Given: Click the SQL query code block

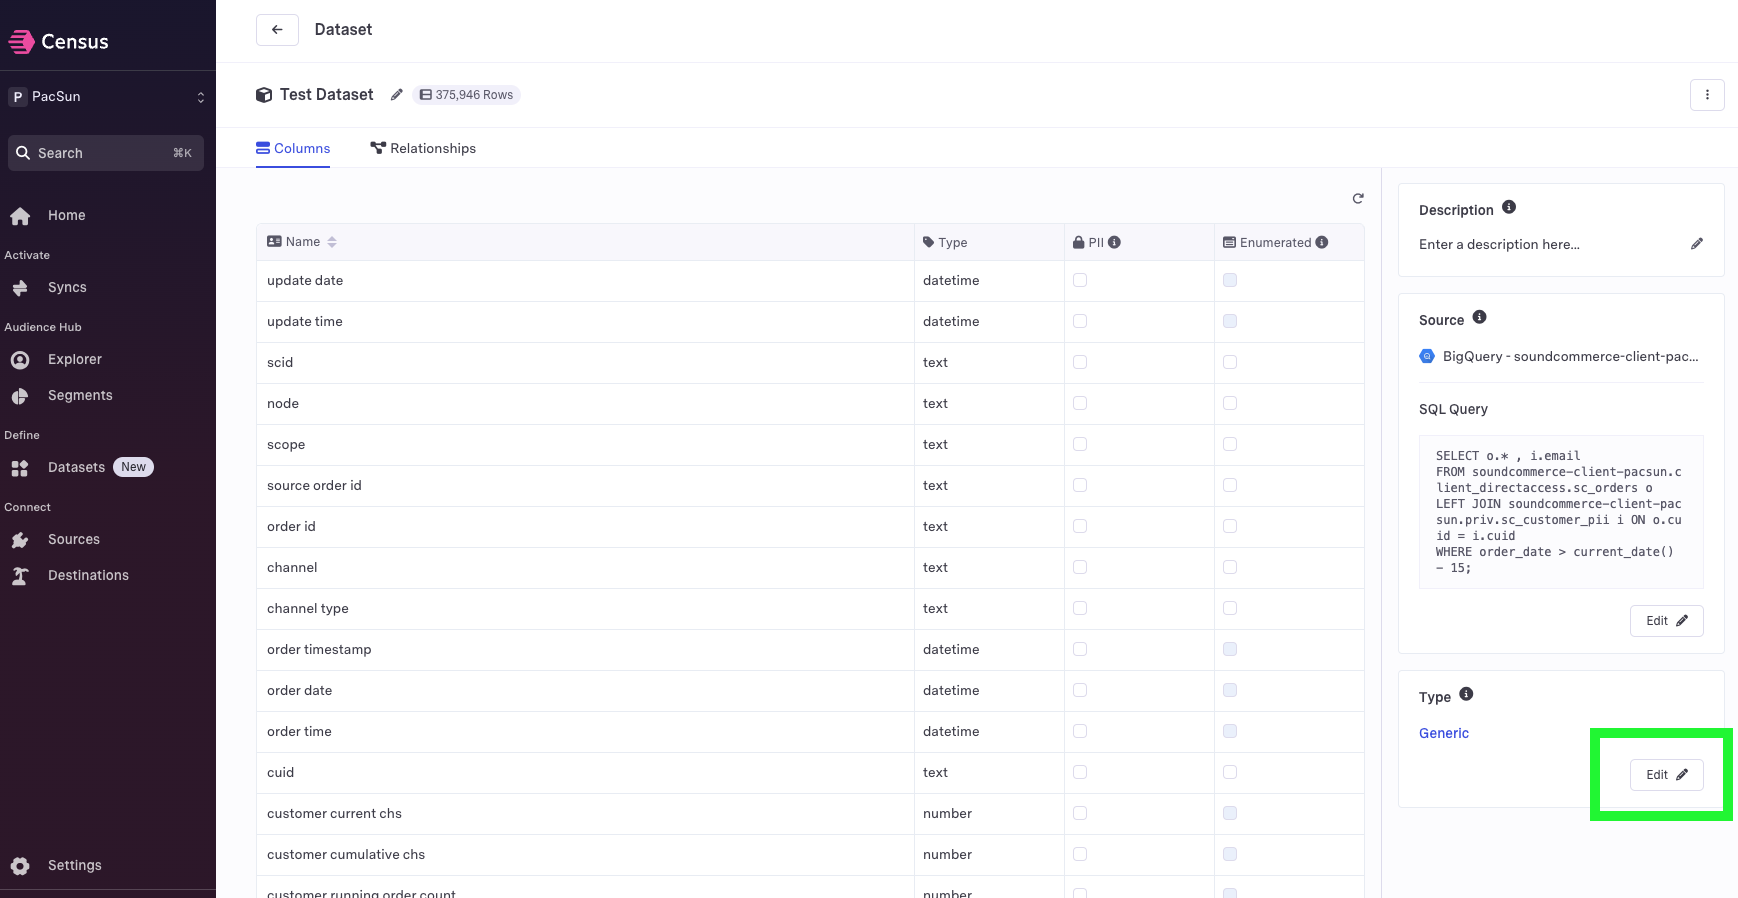Looking at the screenshot, I should (x=1561, y=512).
